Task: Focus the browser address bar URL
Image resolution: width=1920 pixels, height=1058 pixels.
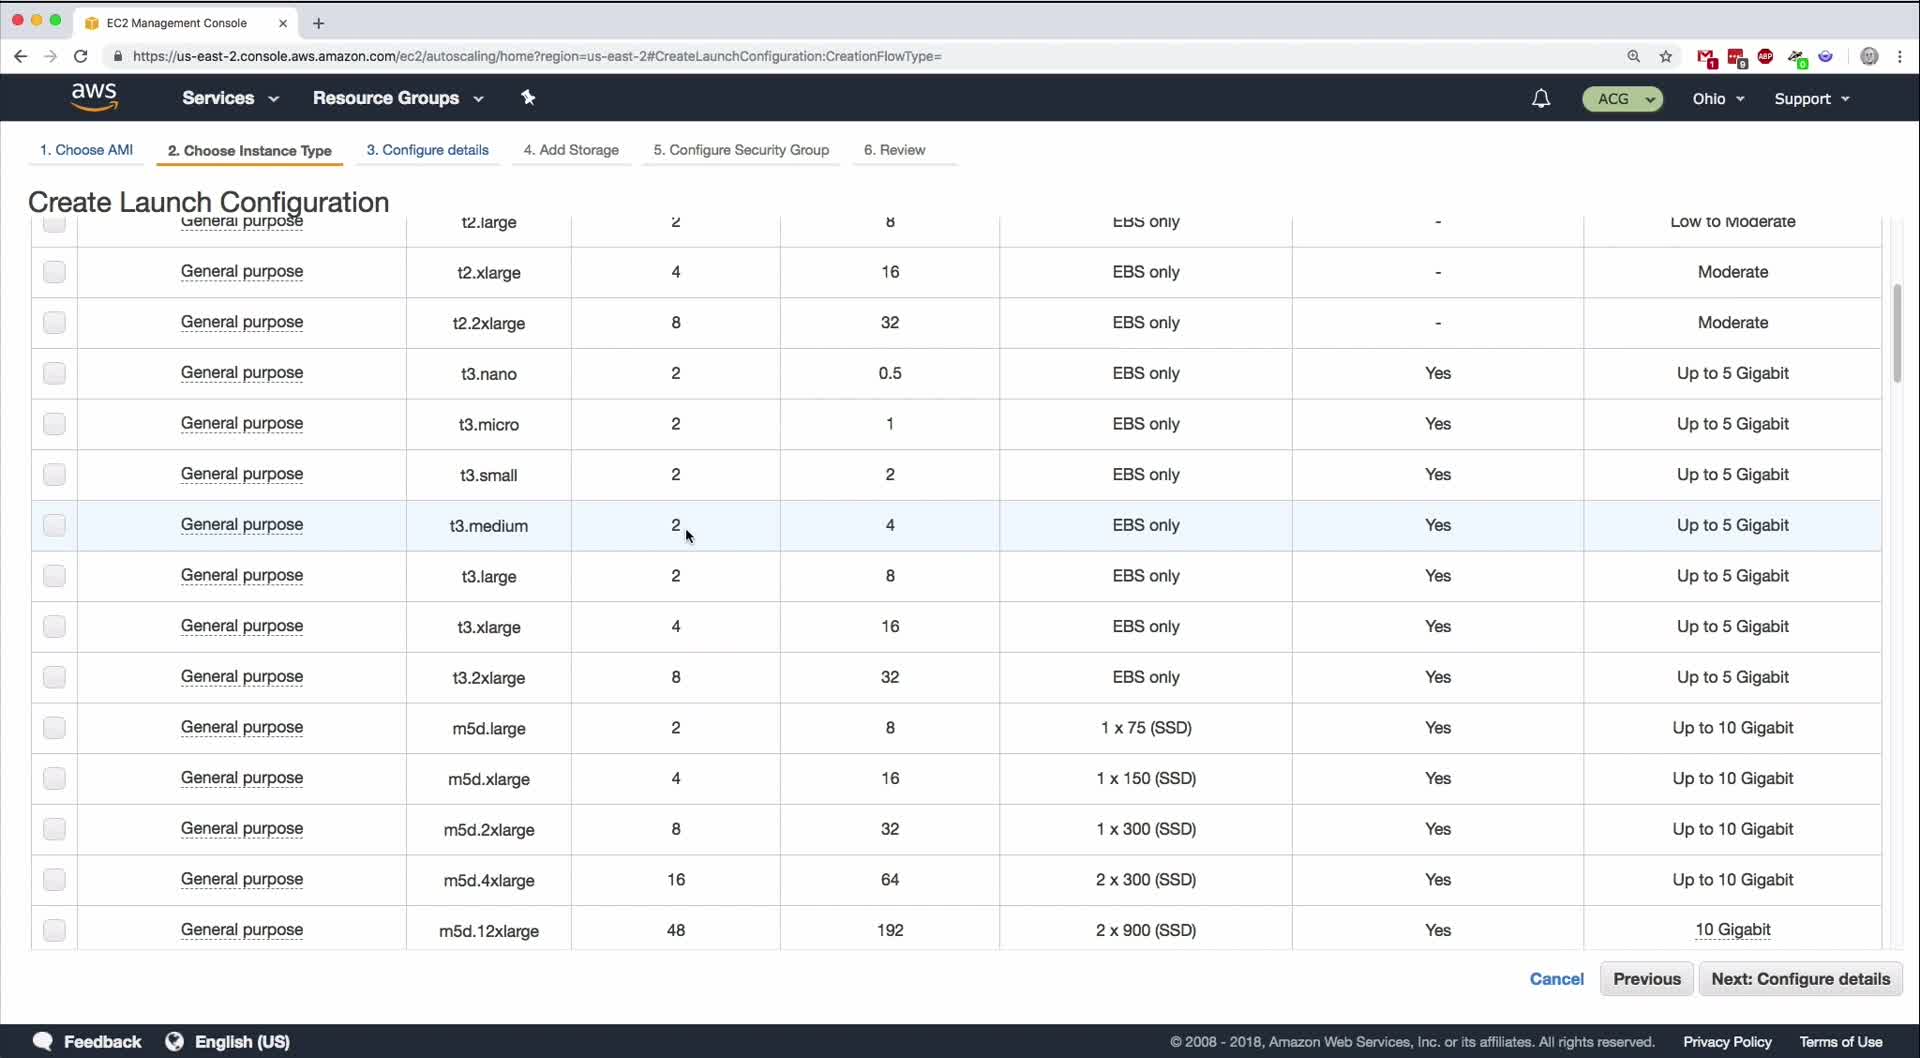Action: point(537,56)
